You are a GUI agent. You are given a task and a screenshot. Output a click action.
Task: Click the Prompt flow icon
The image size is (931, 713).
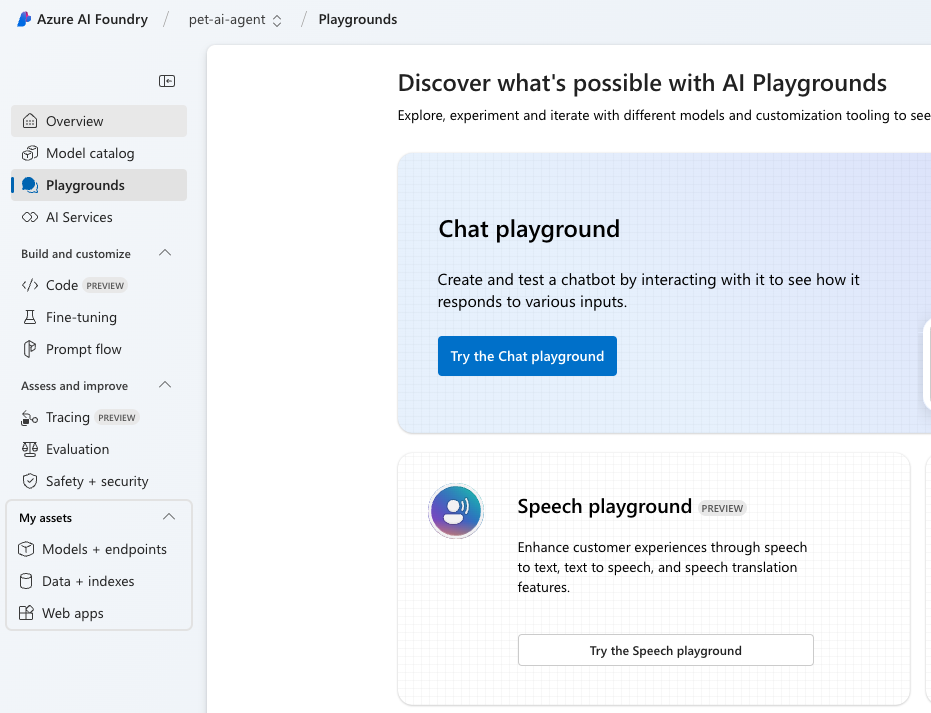coord(30,349)
